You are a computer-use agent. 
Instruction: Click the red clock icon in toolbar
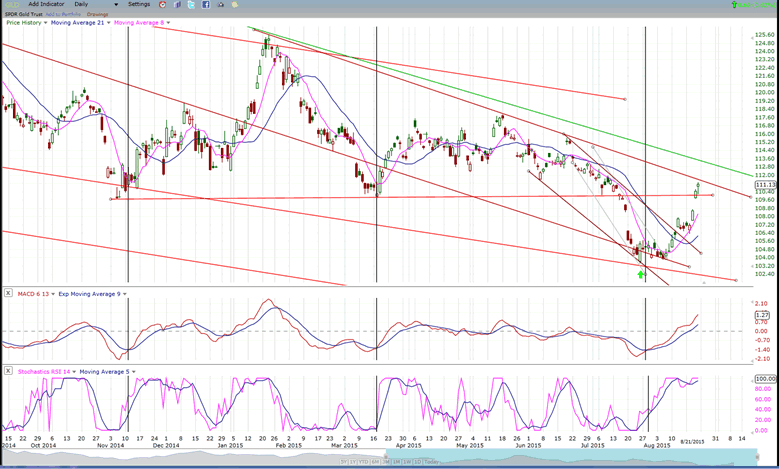163,5
